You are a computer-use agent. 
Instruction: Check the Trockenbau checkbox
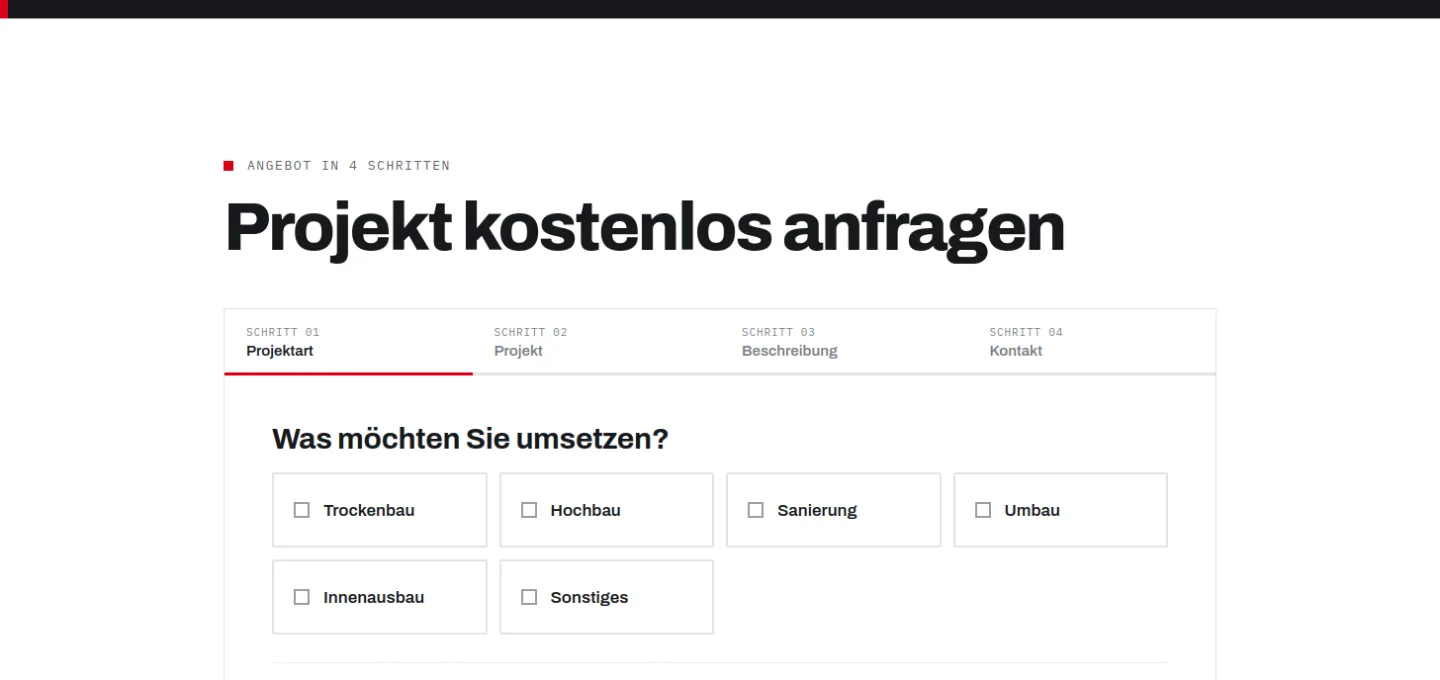coord(302,510)
